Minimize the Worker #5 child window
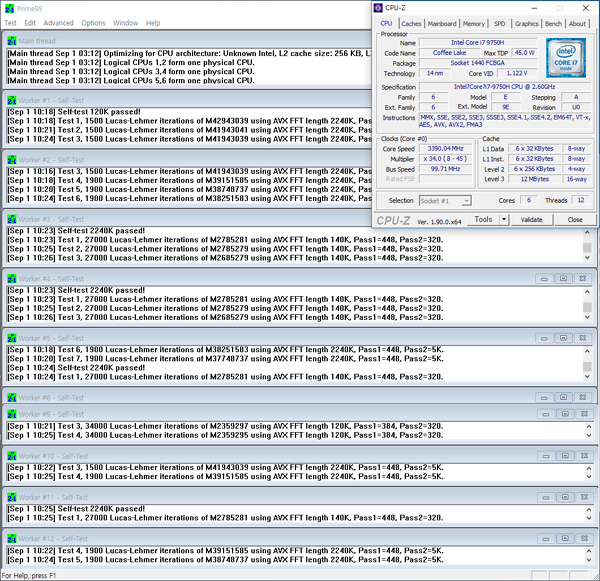The width and height of the screenshot is (600, 581). pos(544,338)
